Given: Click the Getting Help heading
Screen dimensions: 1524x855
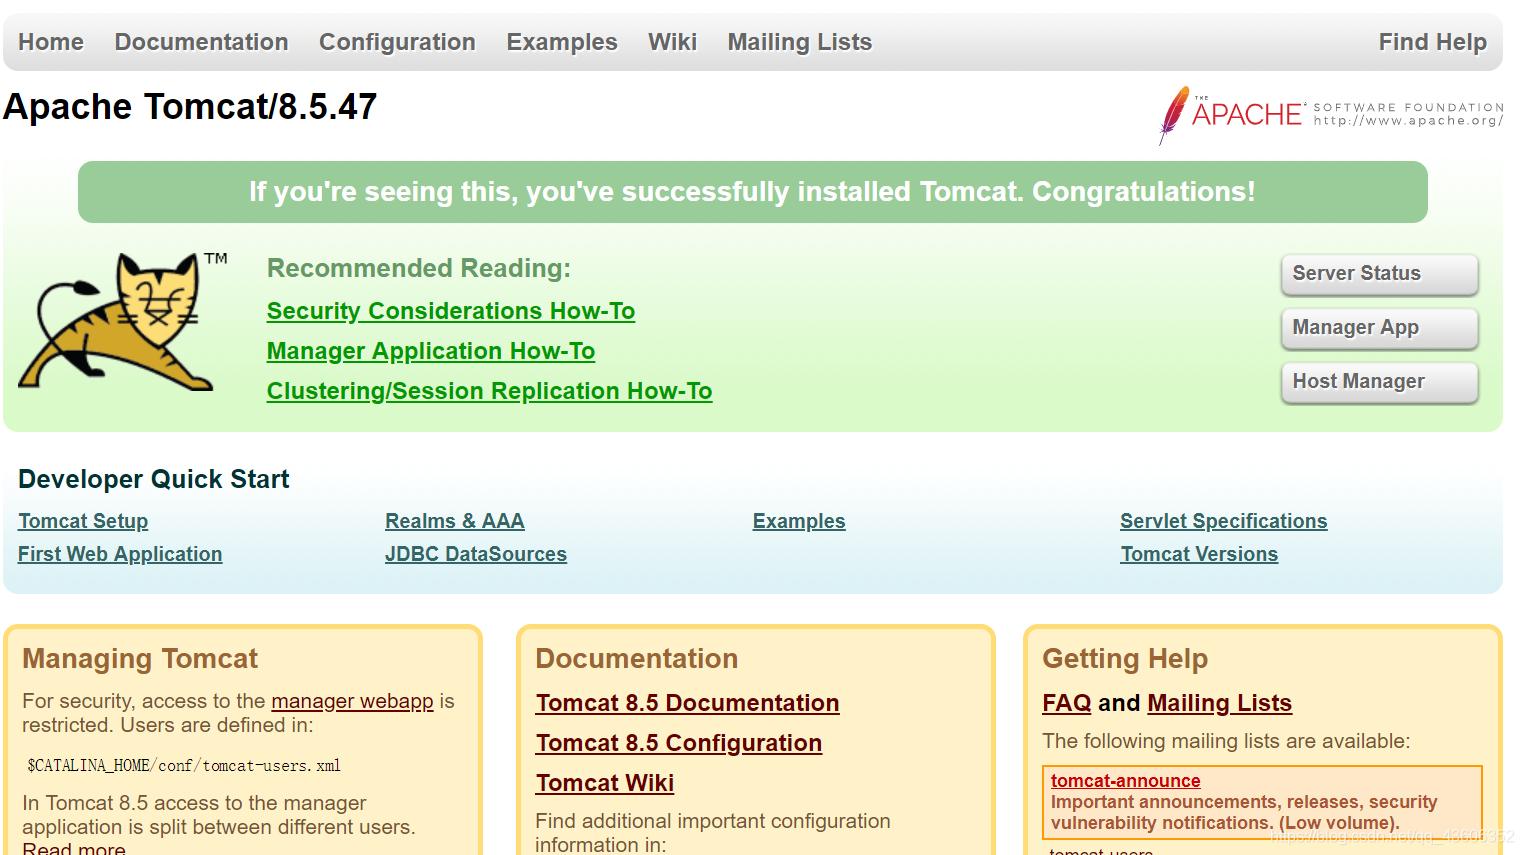Looking at the screenshot, I should (1125, 659).
